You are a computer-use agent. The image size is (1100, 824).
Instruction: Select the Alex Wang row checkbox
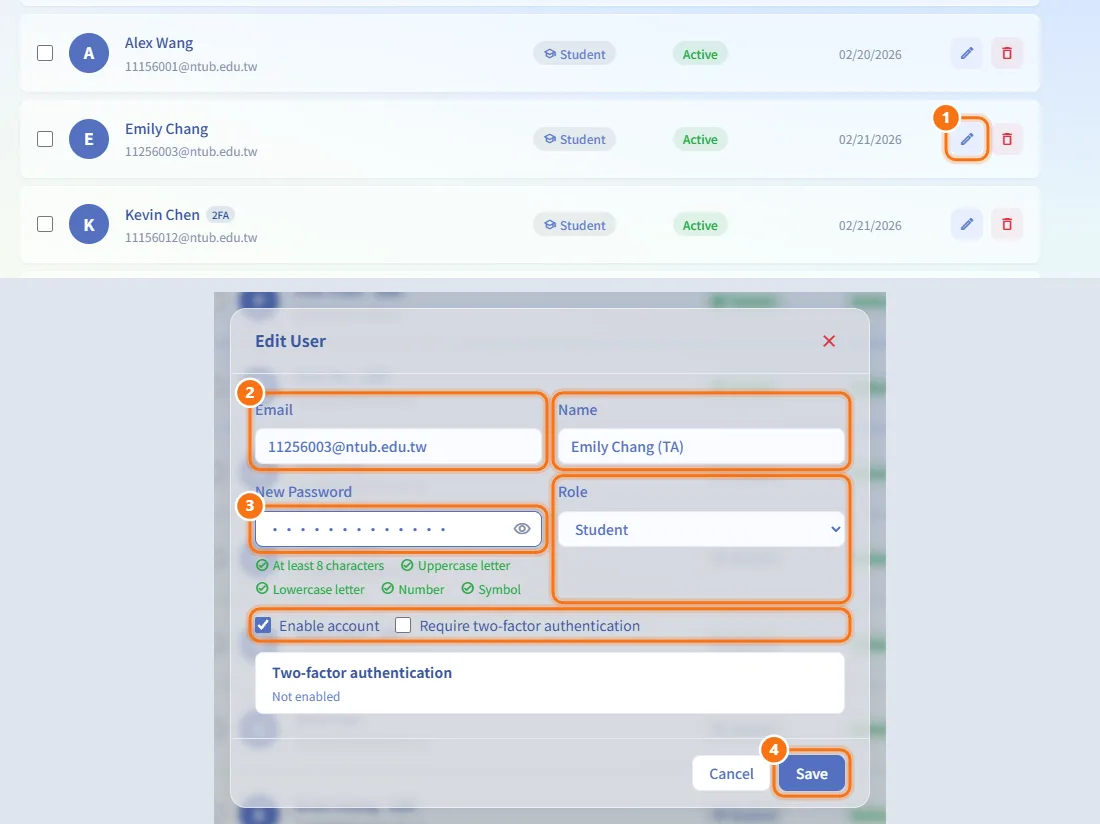pos(45,53)
